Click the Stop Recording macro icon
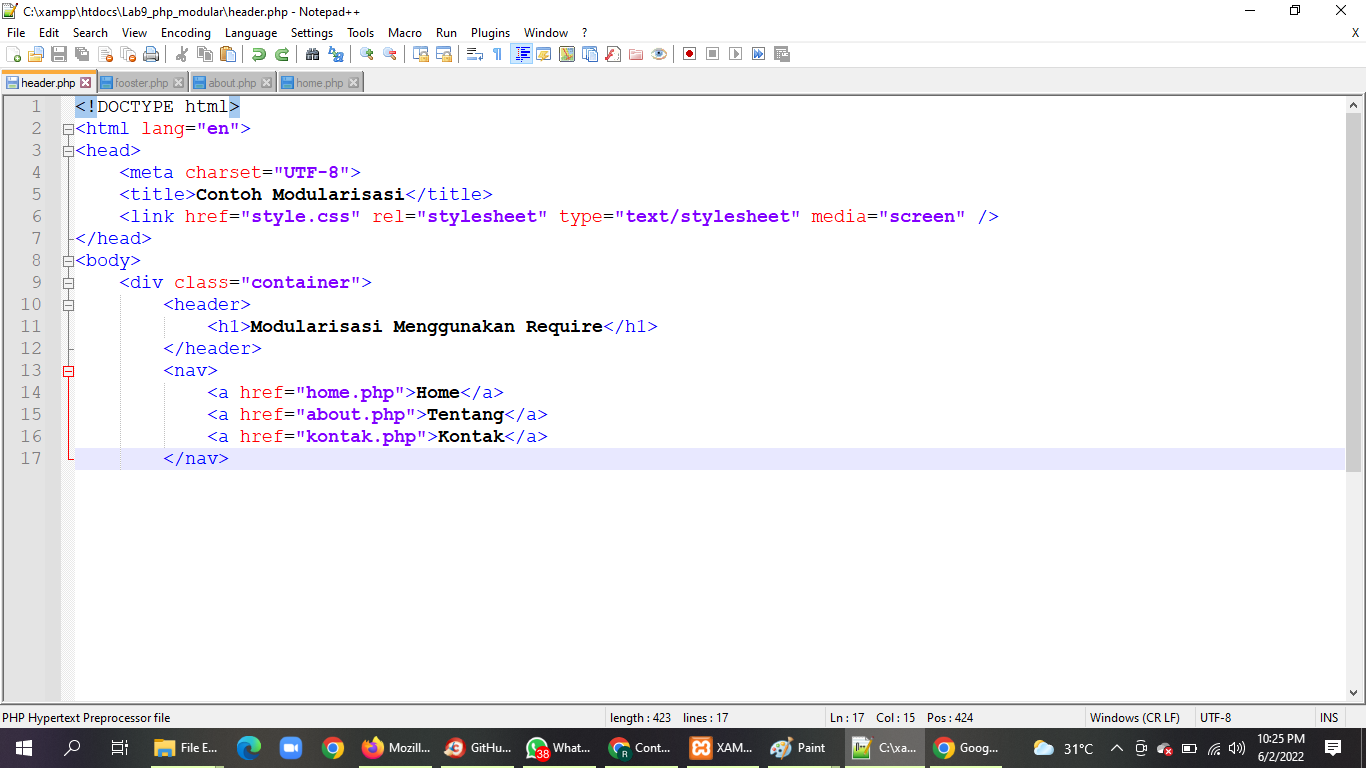 pos(713,54)
